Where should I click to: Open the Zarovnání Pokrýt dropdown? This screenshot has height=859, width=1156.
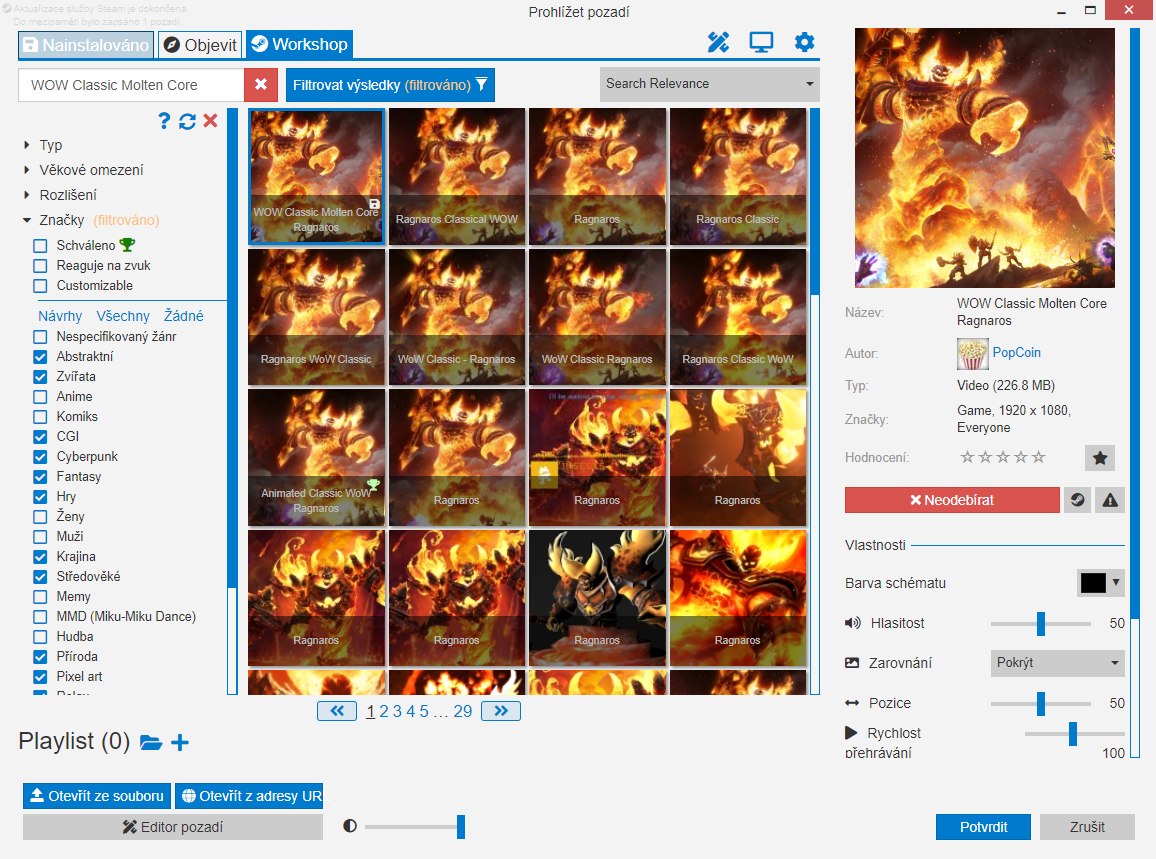coord(1058,663)
